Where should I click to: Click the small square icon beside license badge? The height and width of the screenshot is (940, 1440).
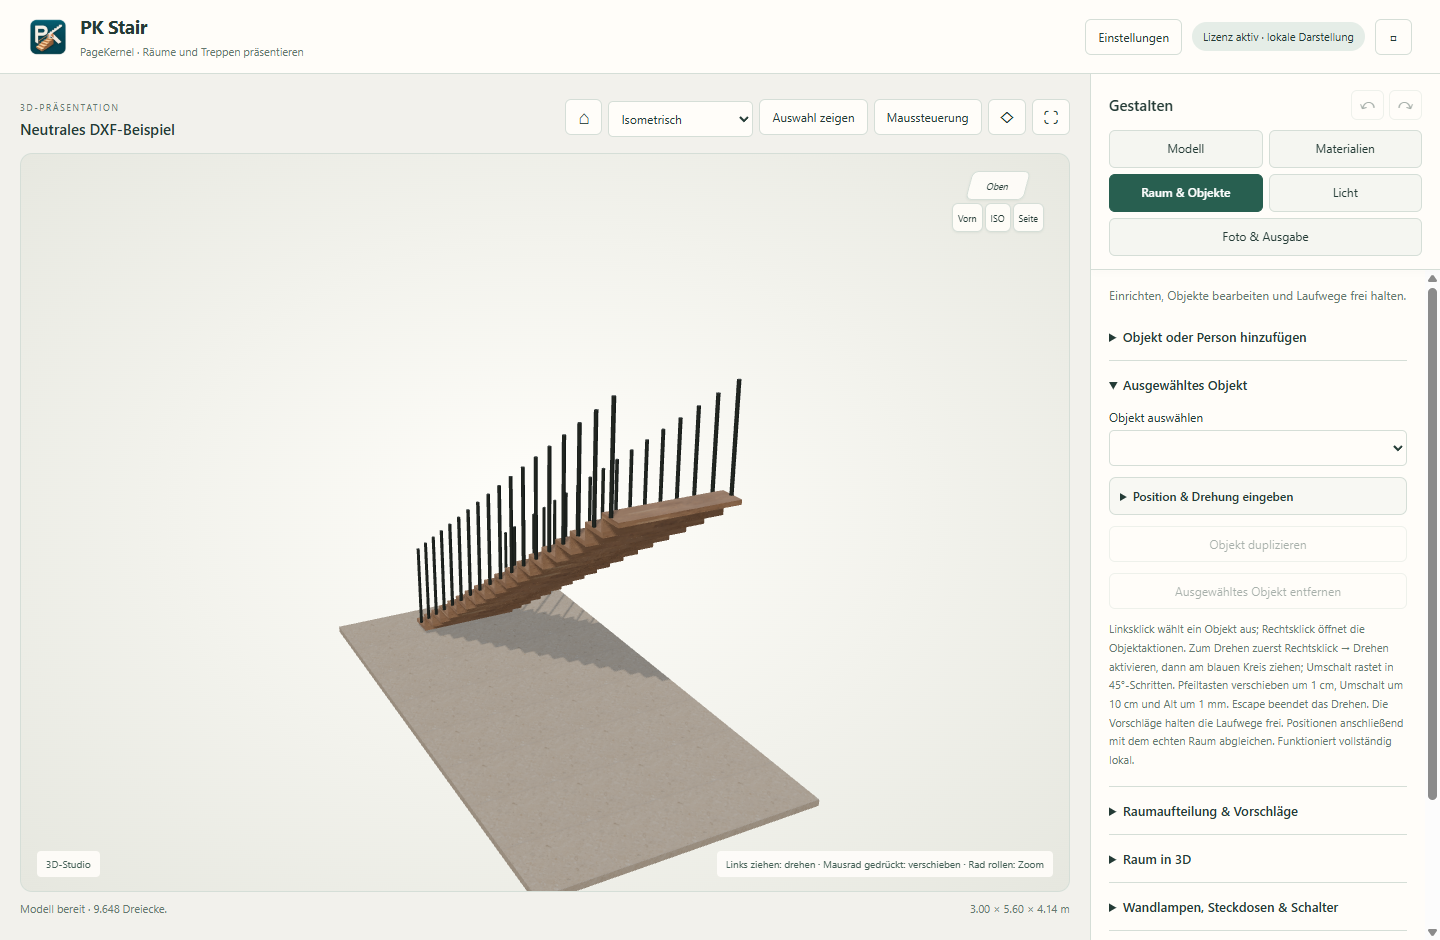pos(1393,37)
